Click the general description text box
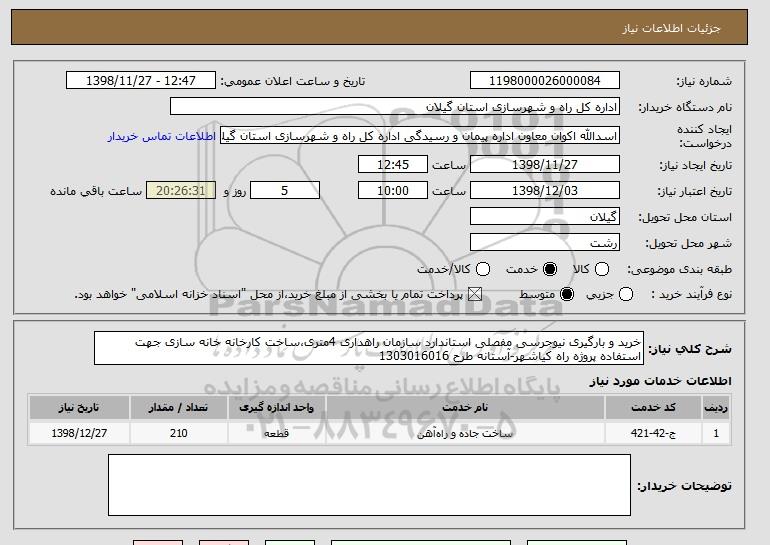 (x=369, y=349)
